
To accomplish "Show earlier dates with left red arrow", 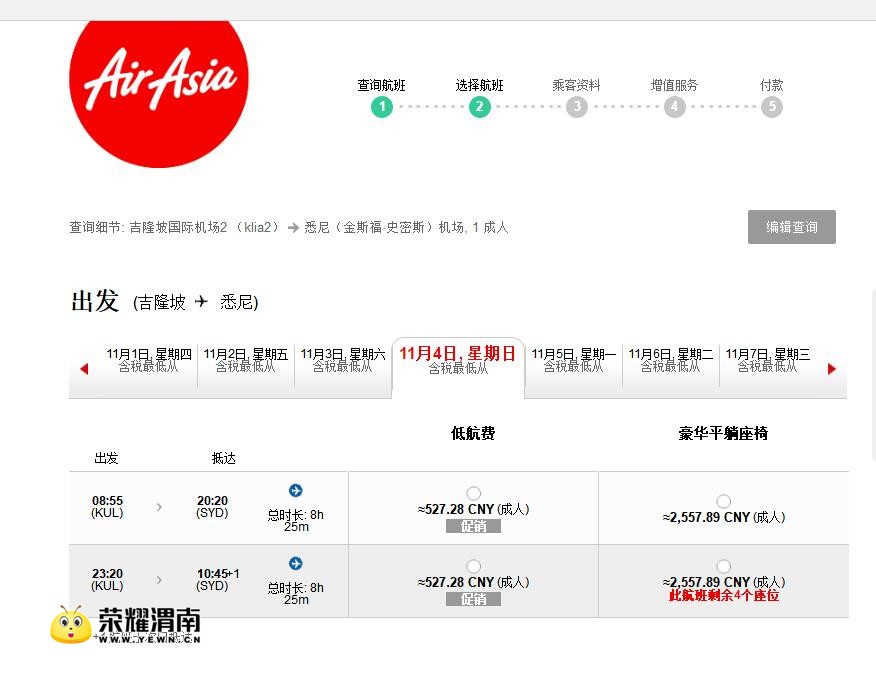I will (x=84, y=369).
